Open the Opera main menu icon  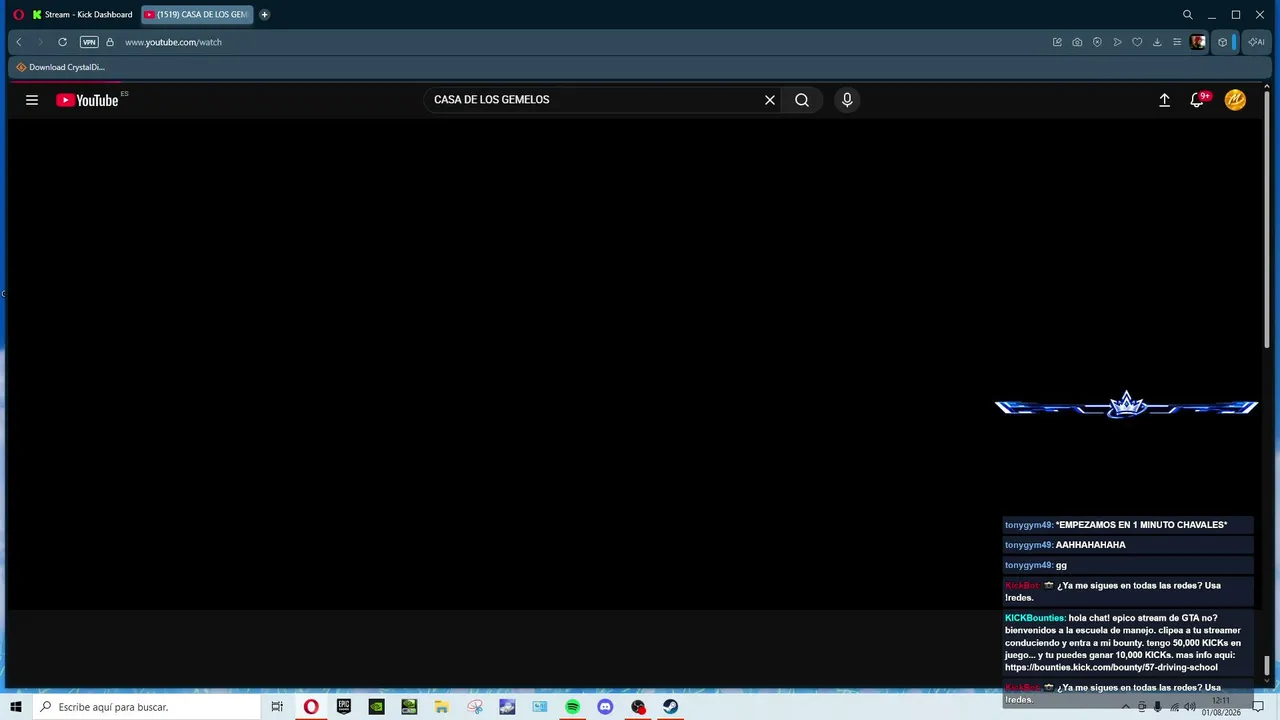(x=18, y=15)
